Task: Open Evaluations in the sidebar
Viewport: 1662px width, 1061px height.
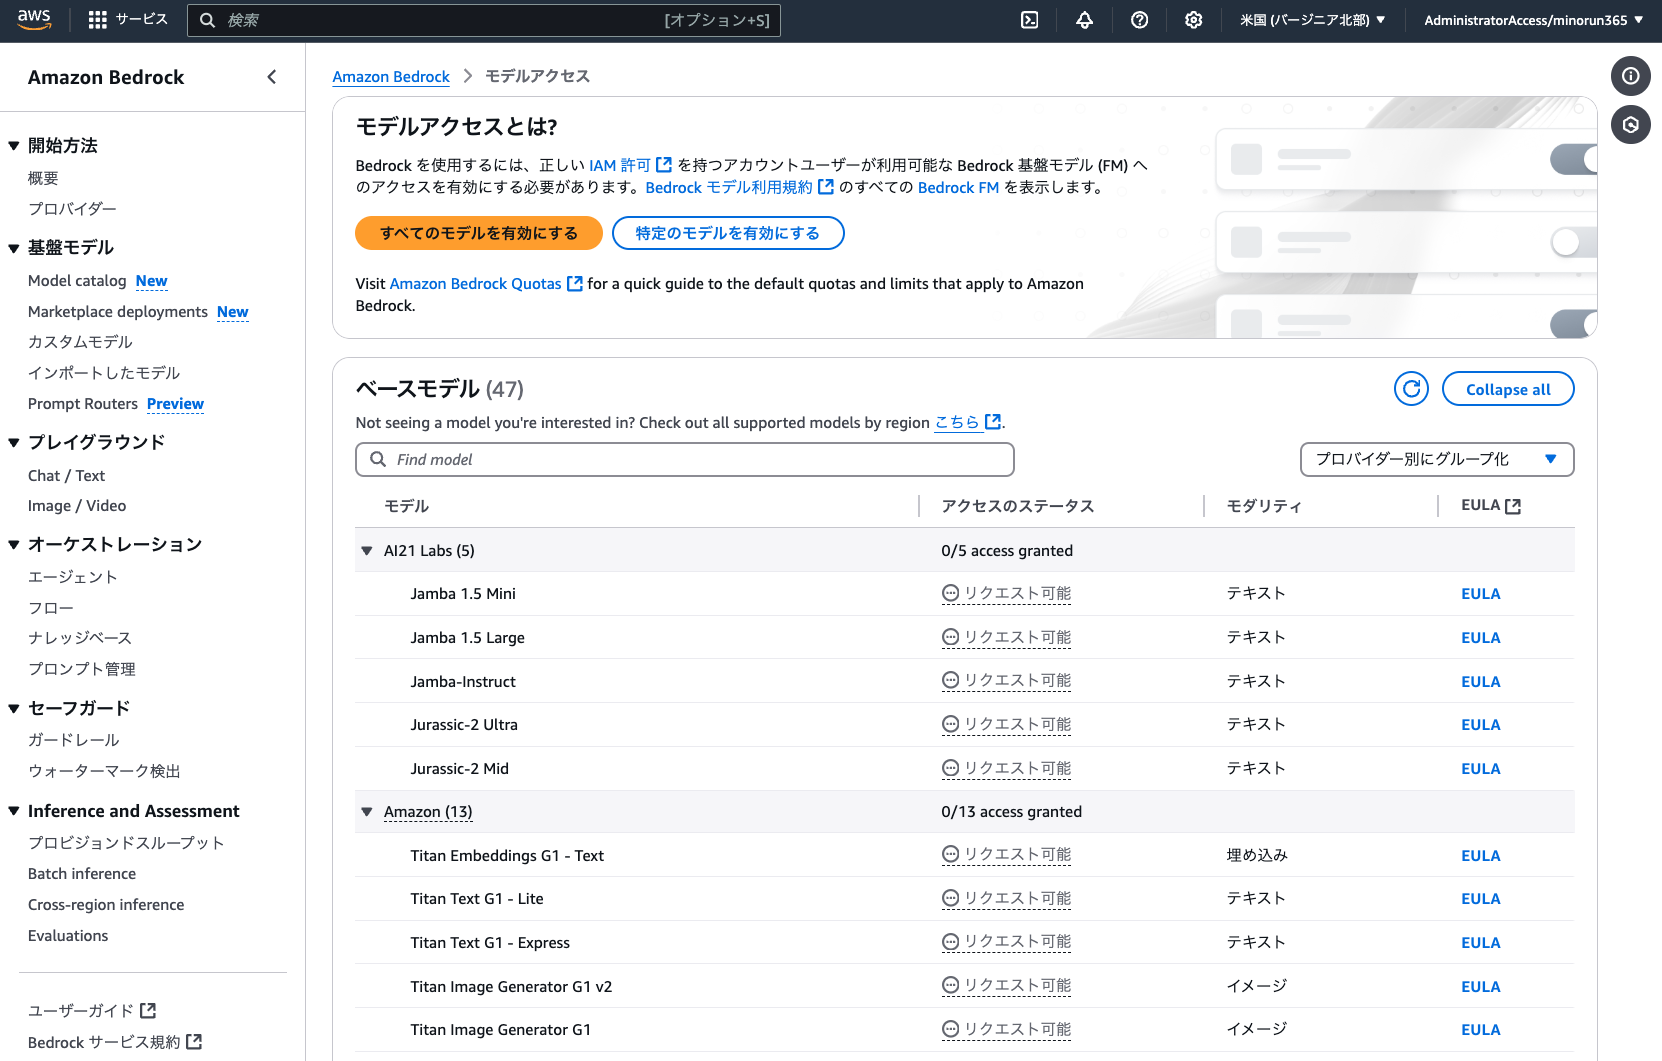Action: click(x=68, y=936)
